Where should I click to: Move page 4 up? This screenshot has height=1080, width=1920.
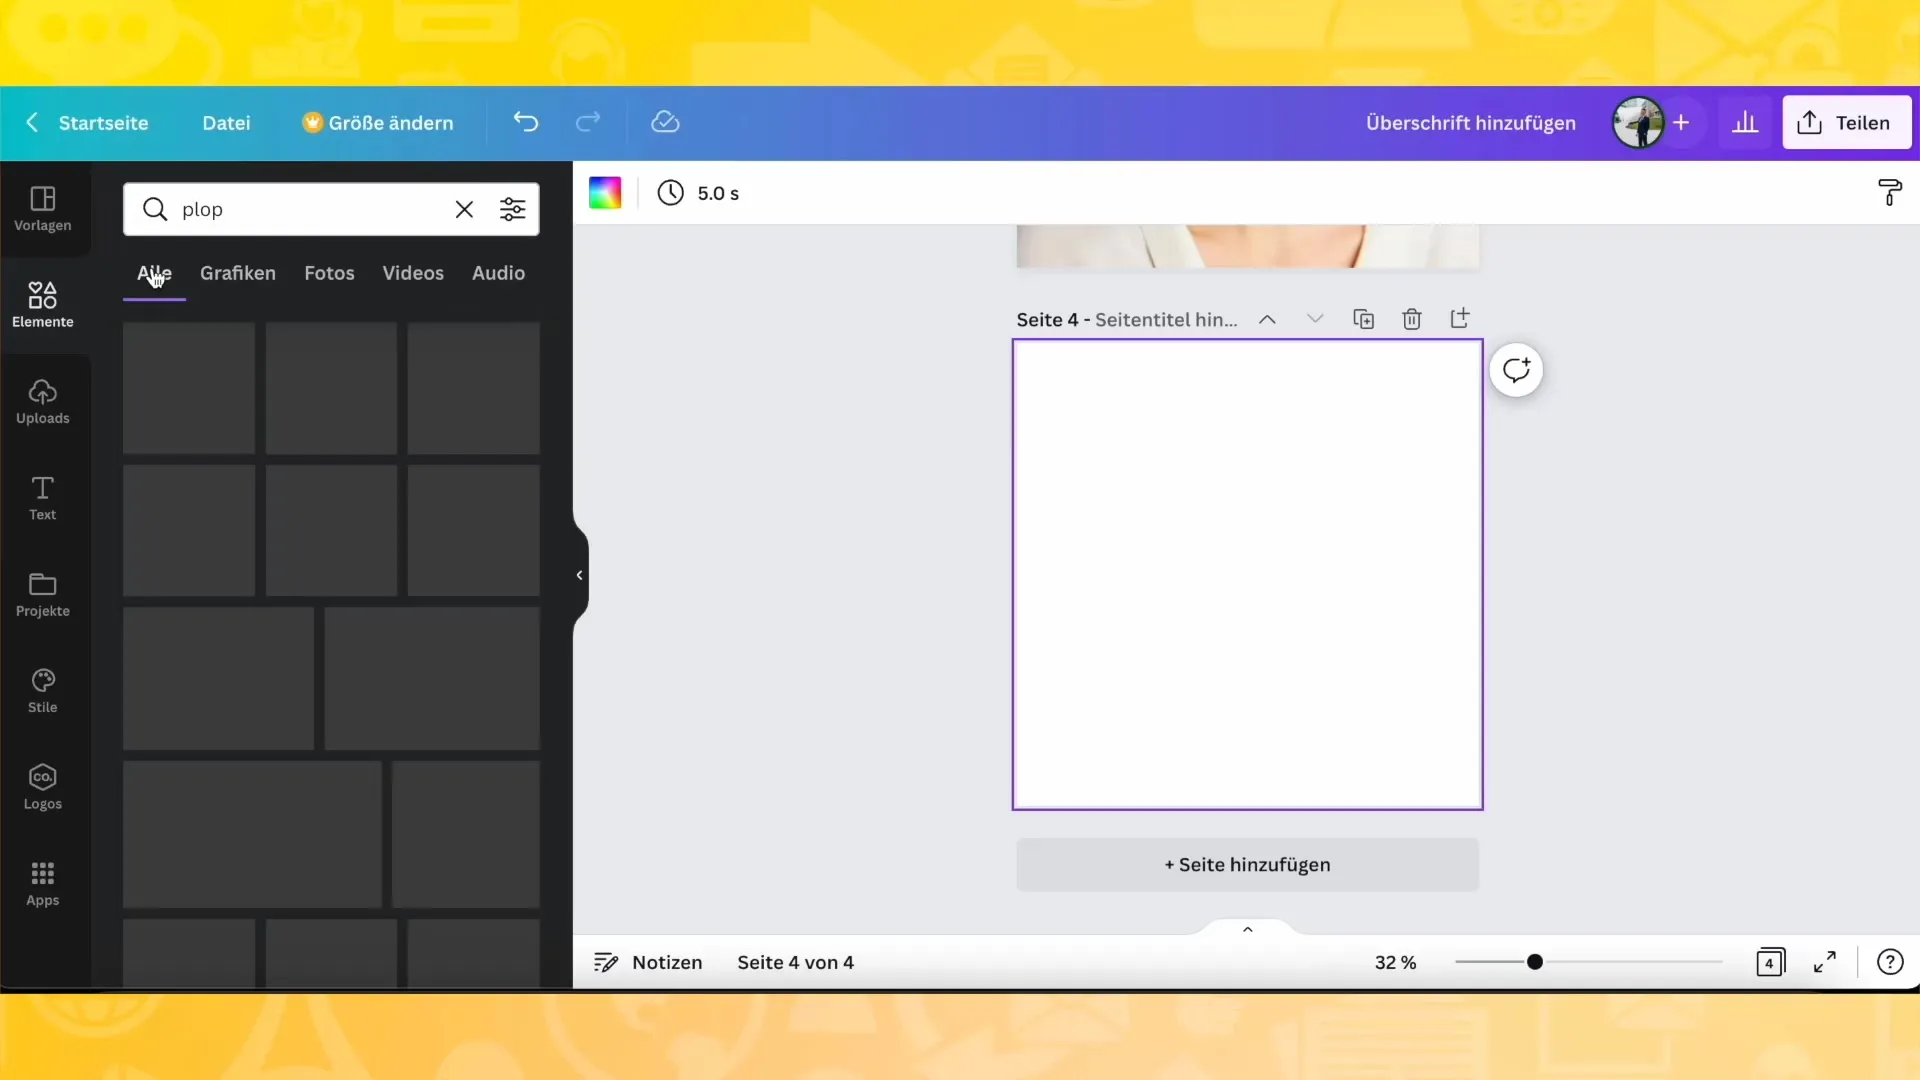(1267, 319)
